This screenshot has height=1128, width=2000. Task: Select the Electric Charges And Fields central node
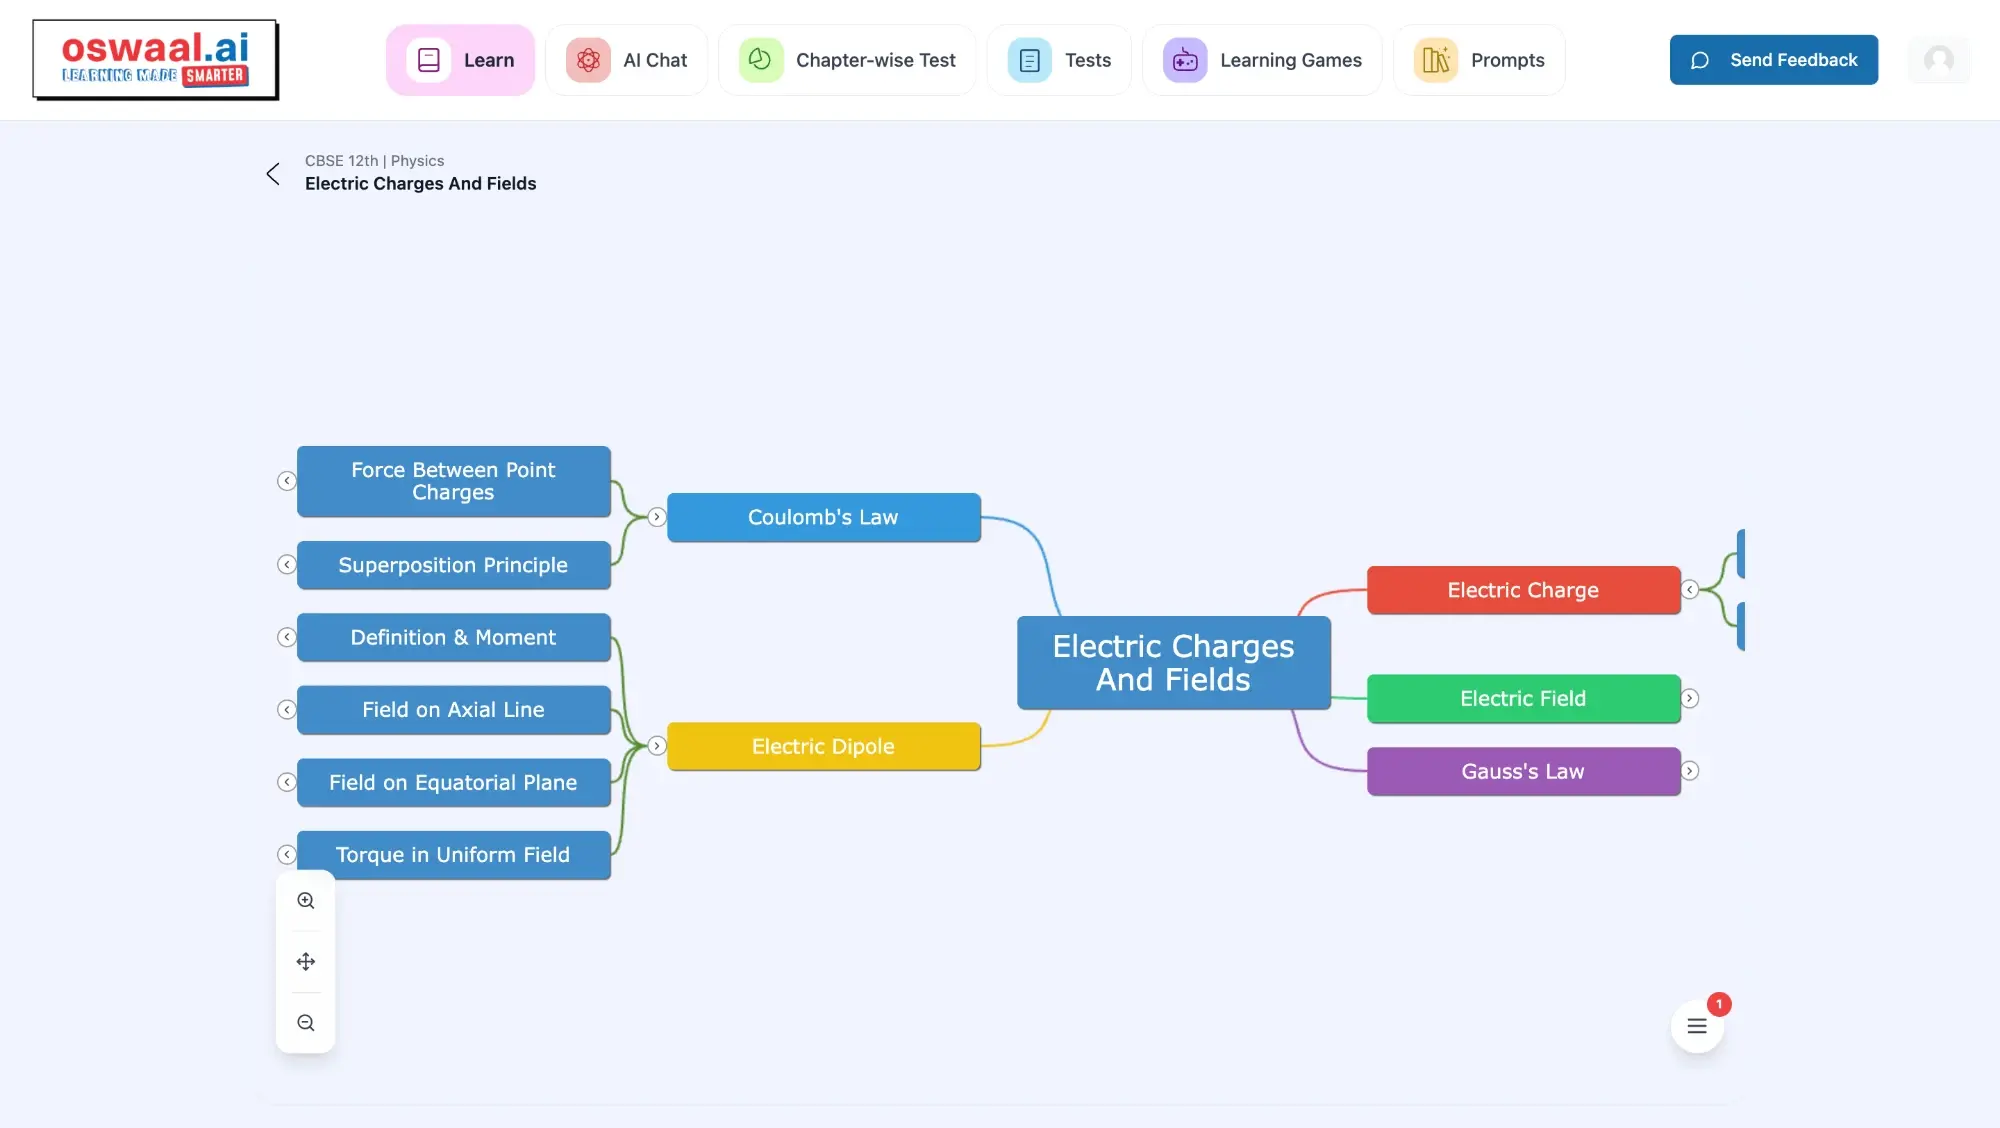[x=1174, y=663]
